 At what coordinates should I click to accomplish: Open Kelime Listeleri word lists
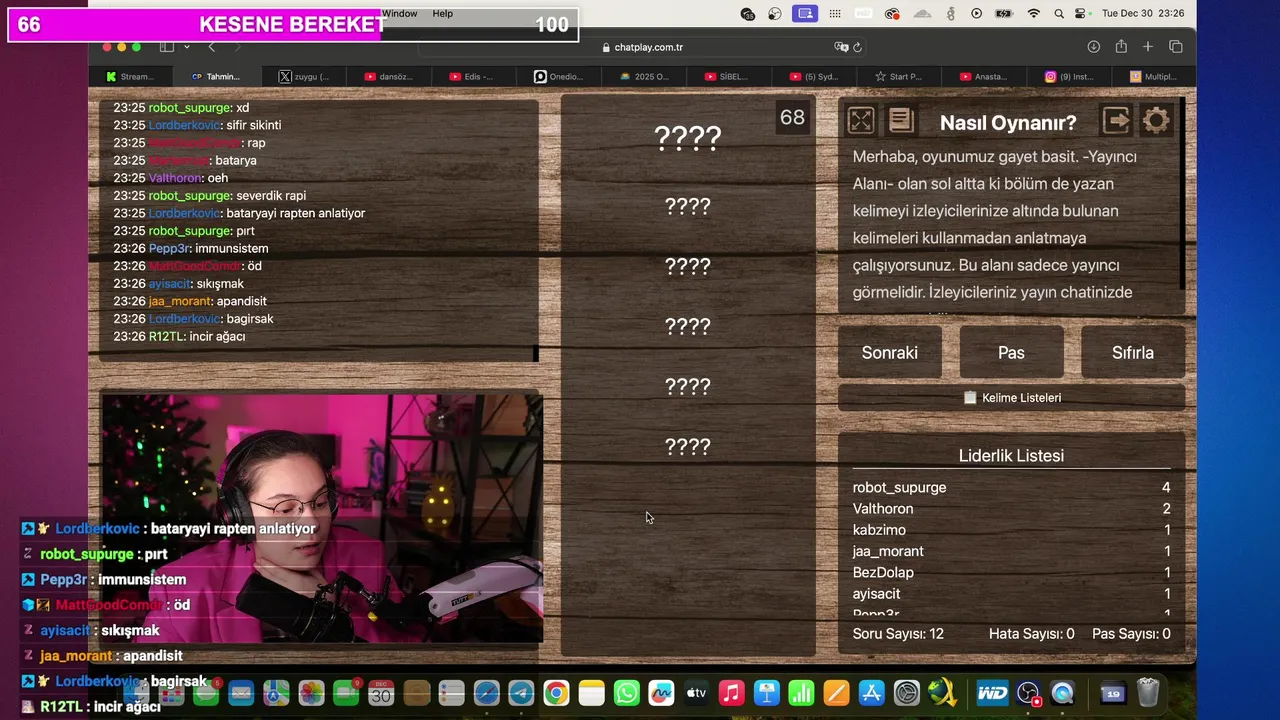(x=1011, y=397)
